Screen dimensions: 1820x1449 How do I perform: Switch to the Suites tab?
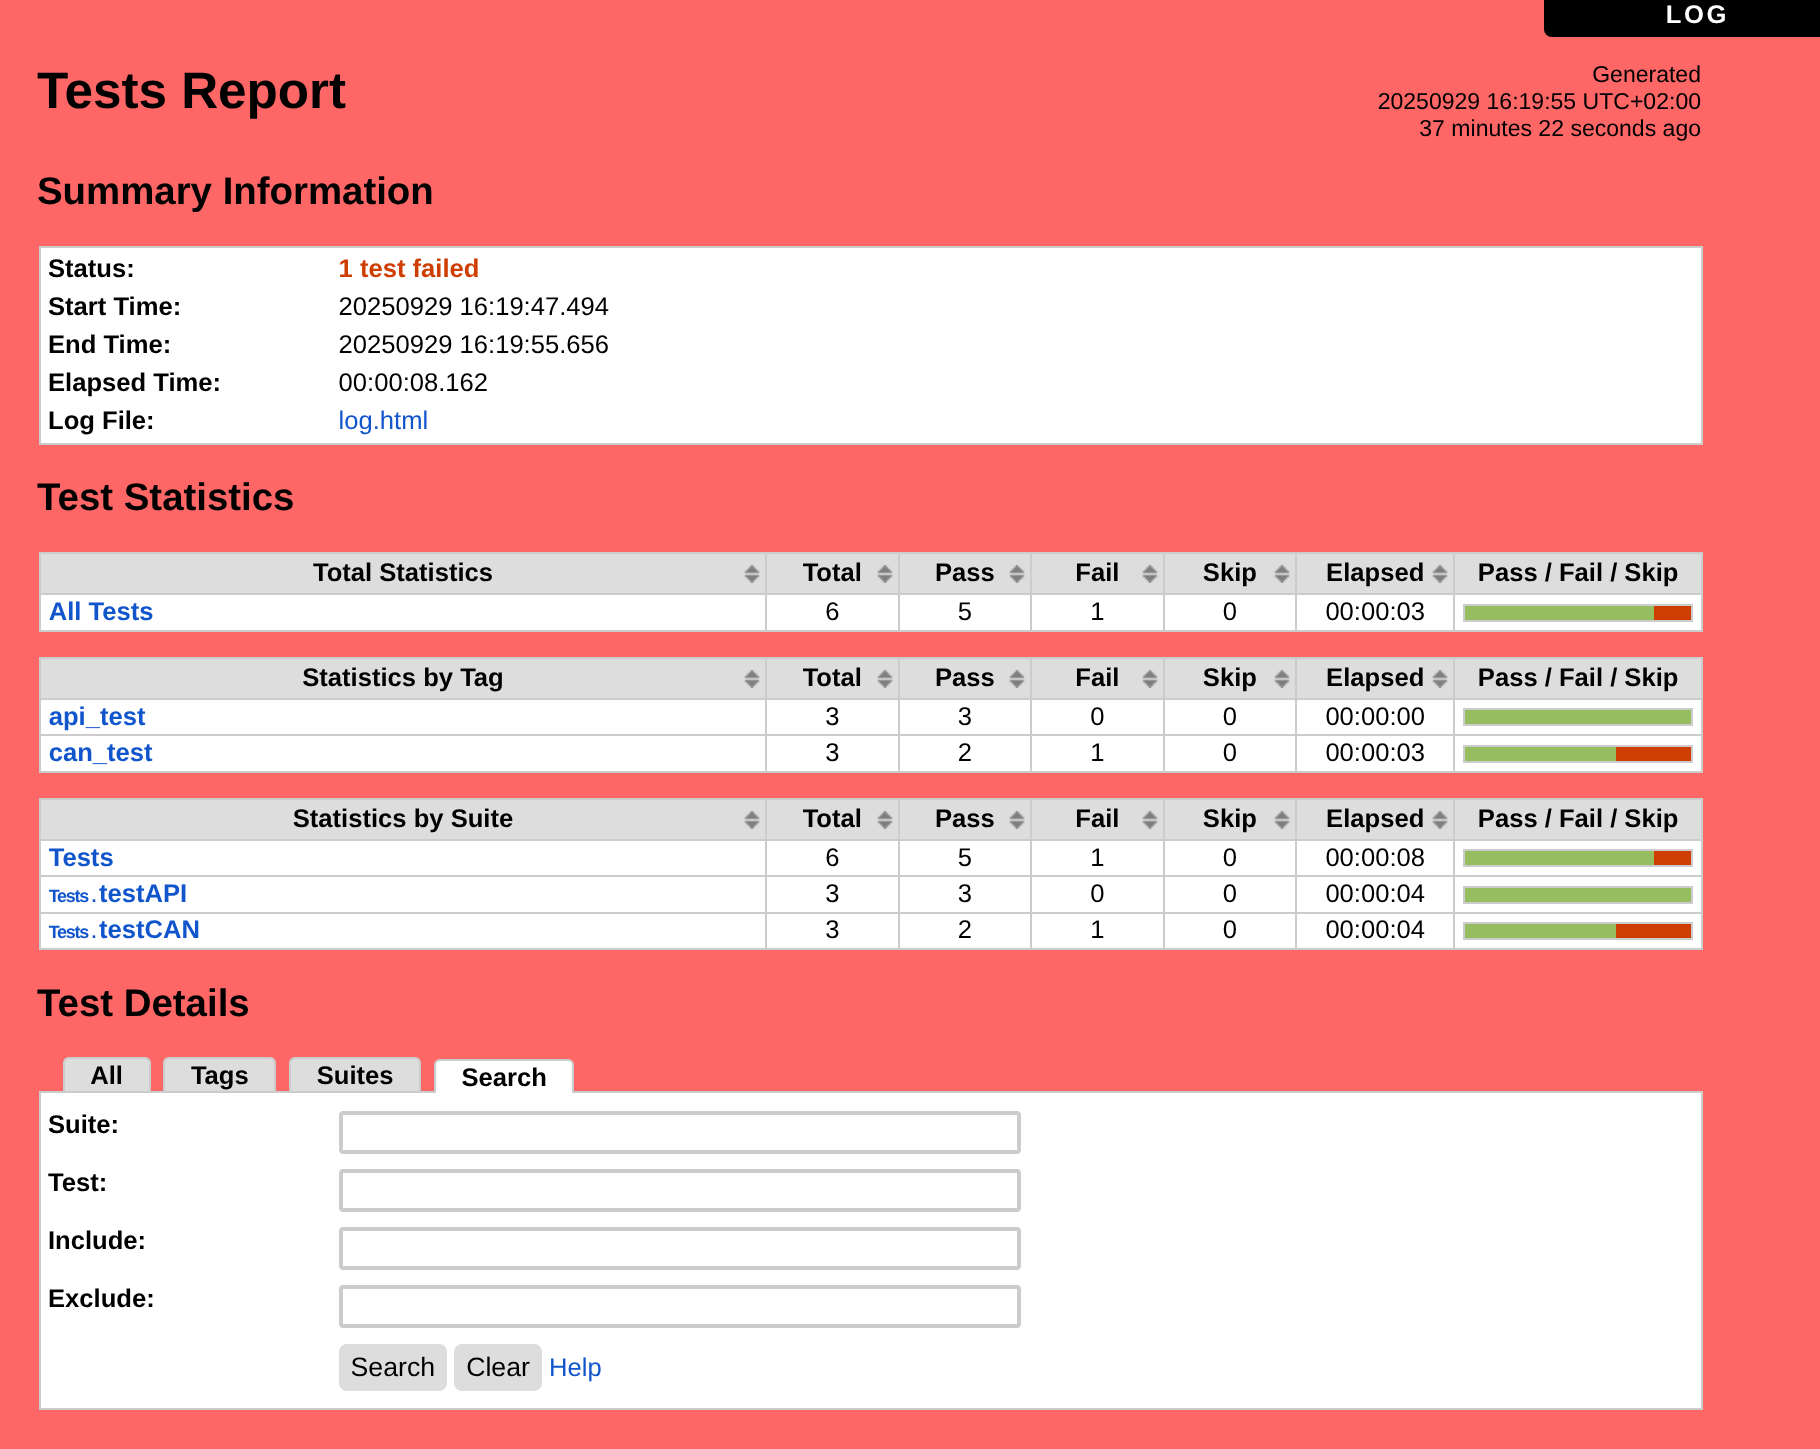(x=355, y=1076)
